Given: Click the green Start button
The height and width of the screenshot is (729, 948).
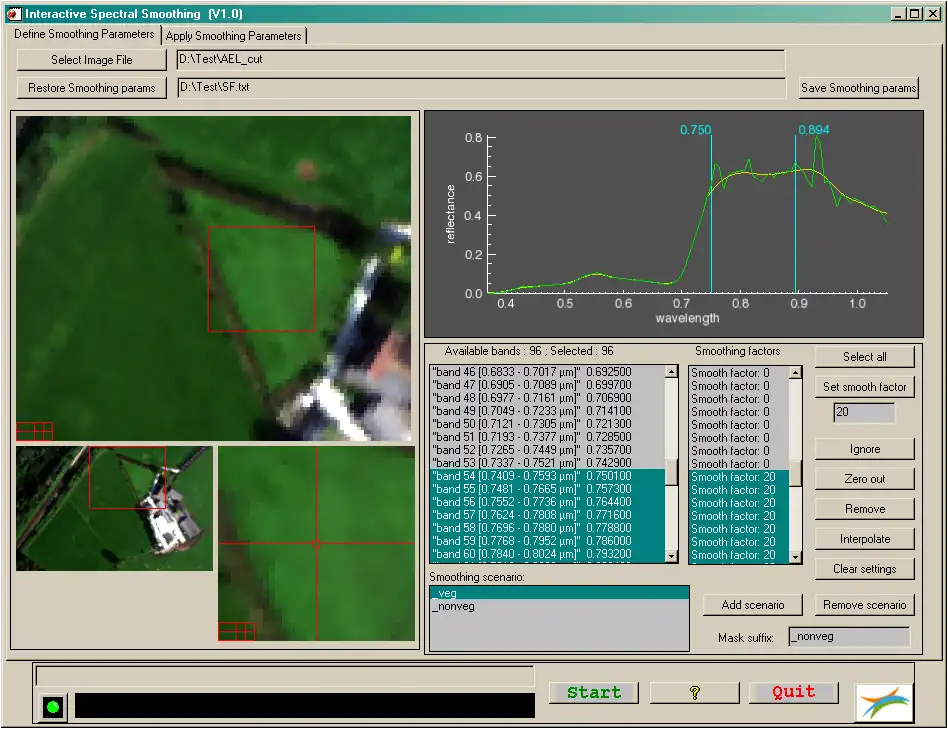Looking at the screenshot, I should 594,693.
